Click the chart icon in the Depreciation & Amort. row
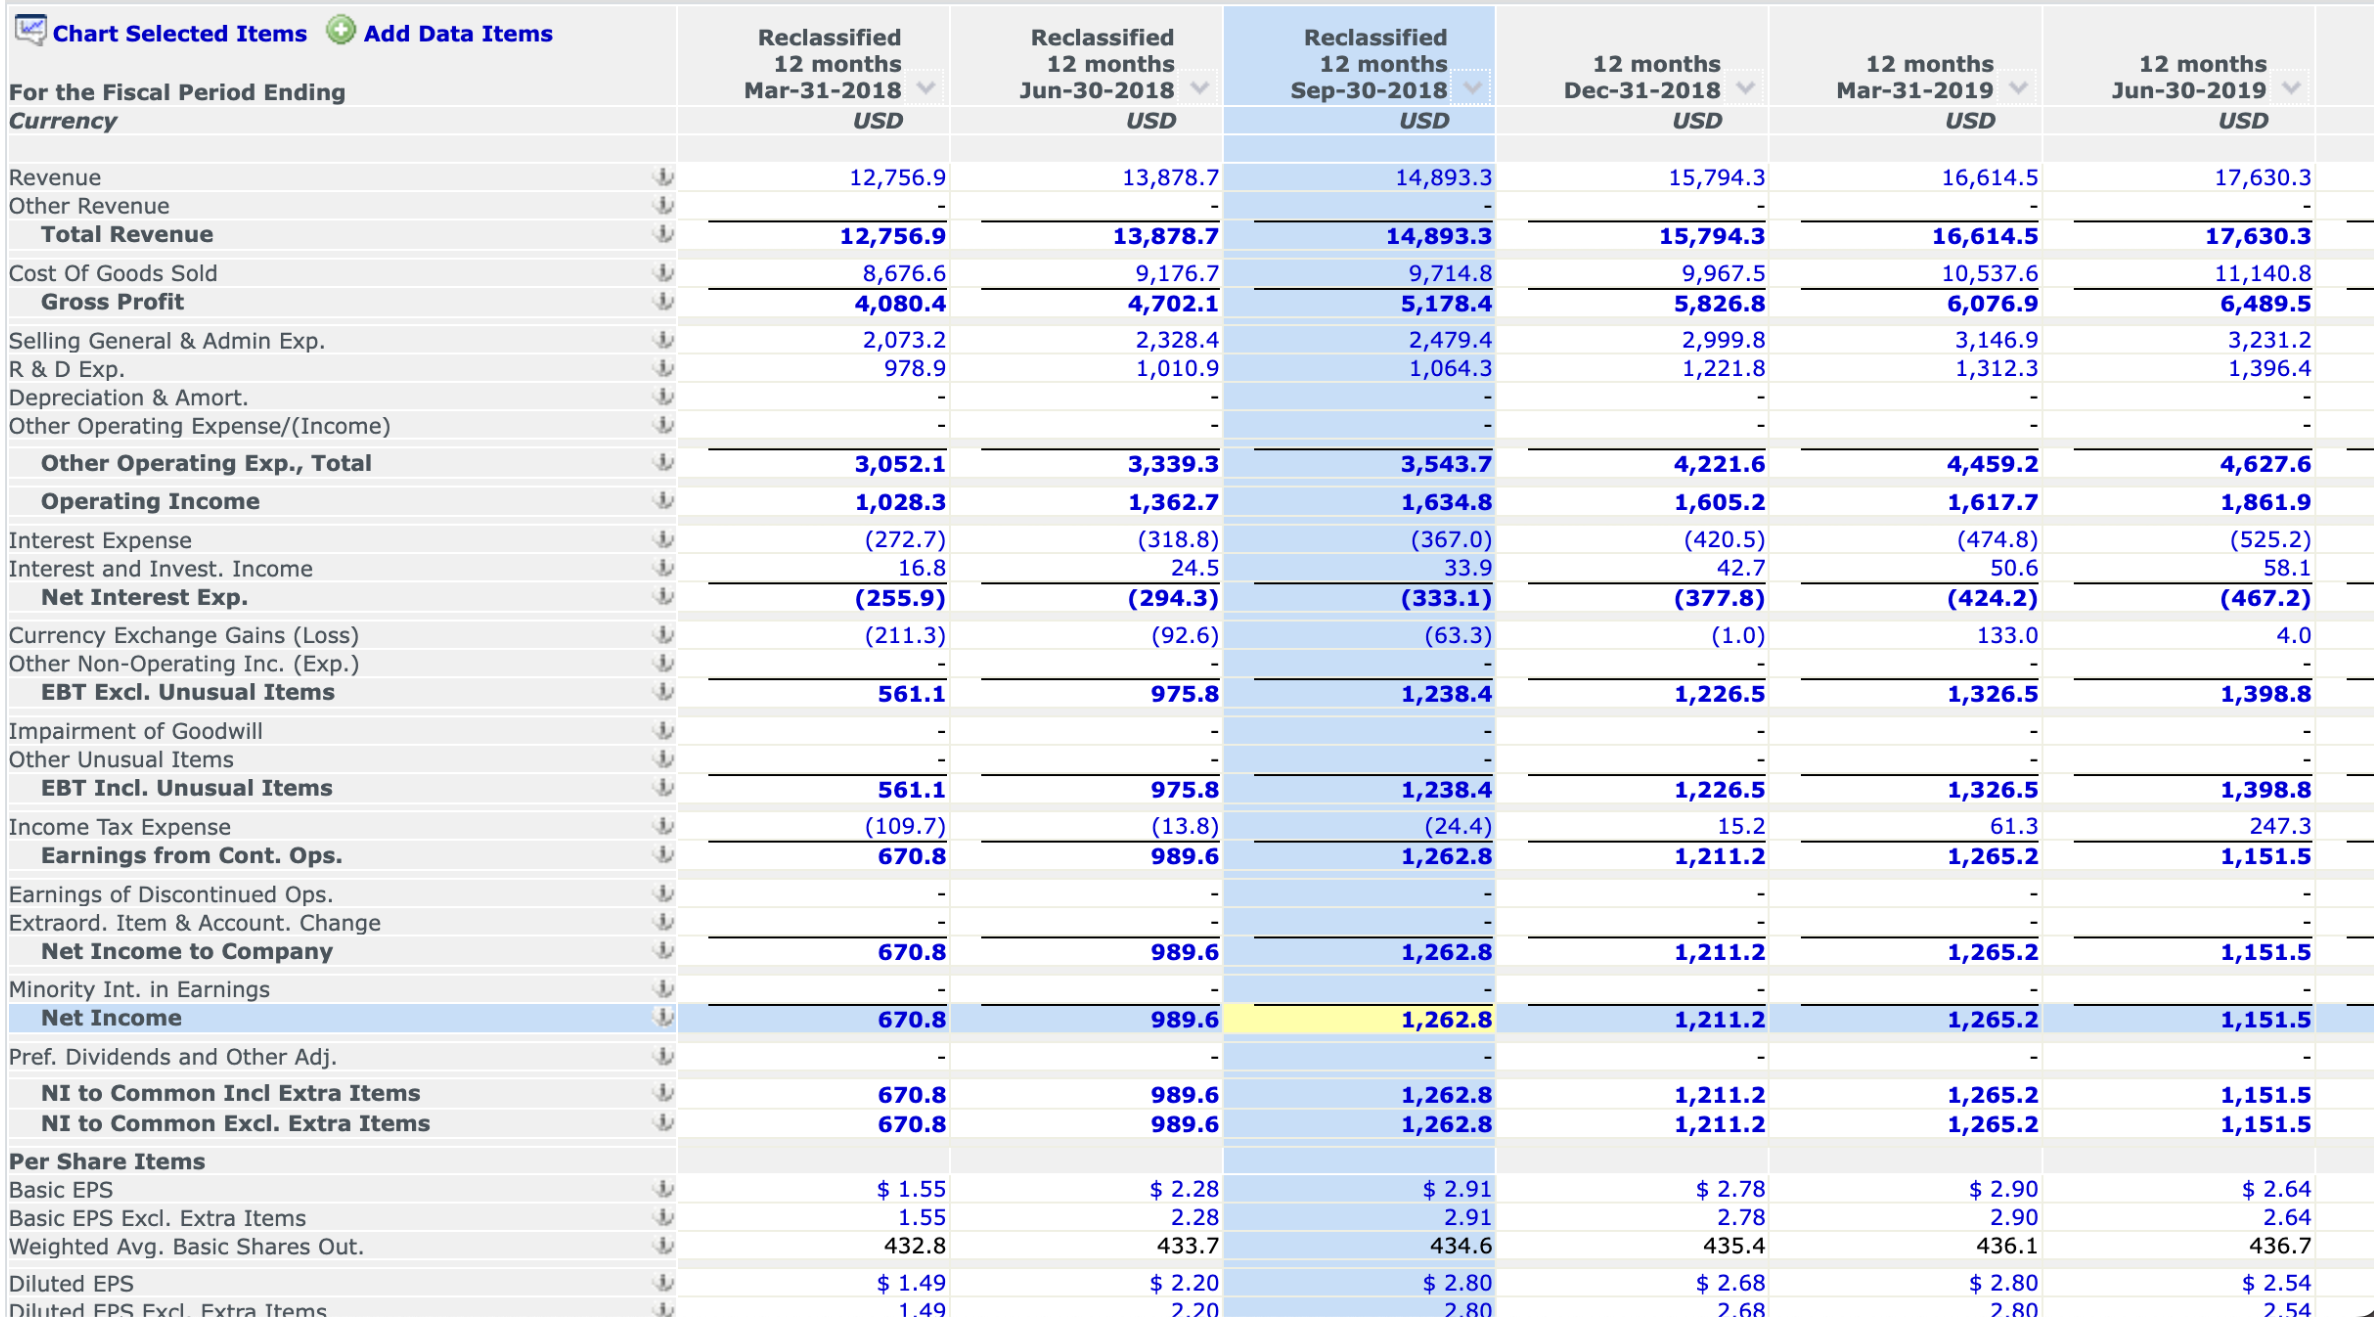The height and width of the screenshot is (1324, 2374). point(662,397)
